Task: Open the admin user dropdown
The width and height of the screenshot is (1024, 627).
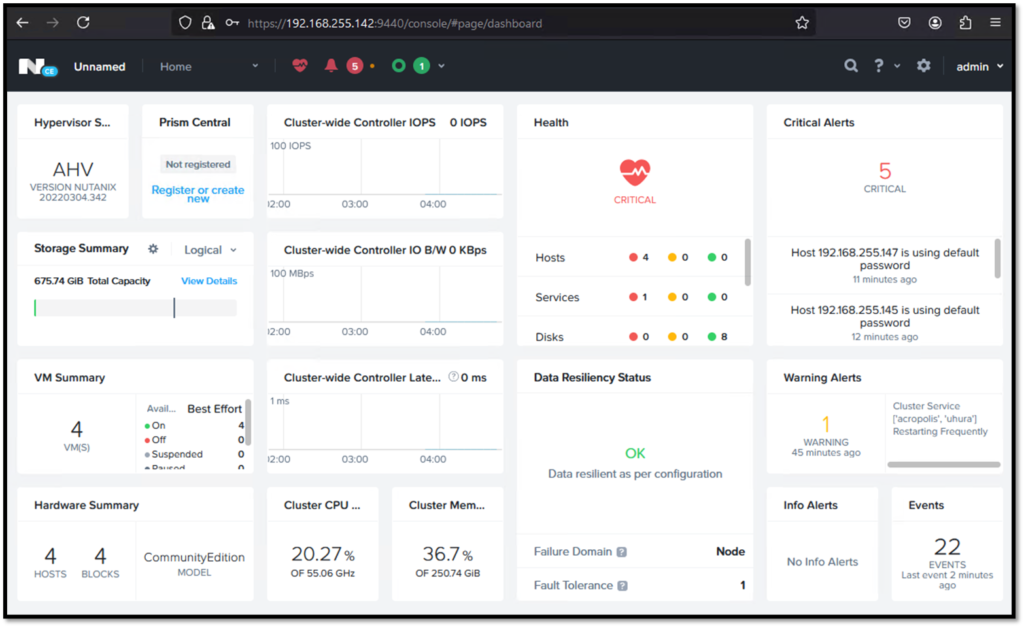Action: [x=980, y=67]
